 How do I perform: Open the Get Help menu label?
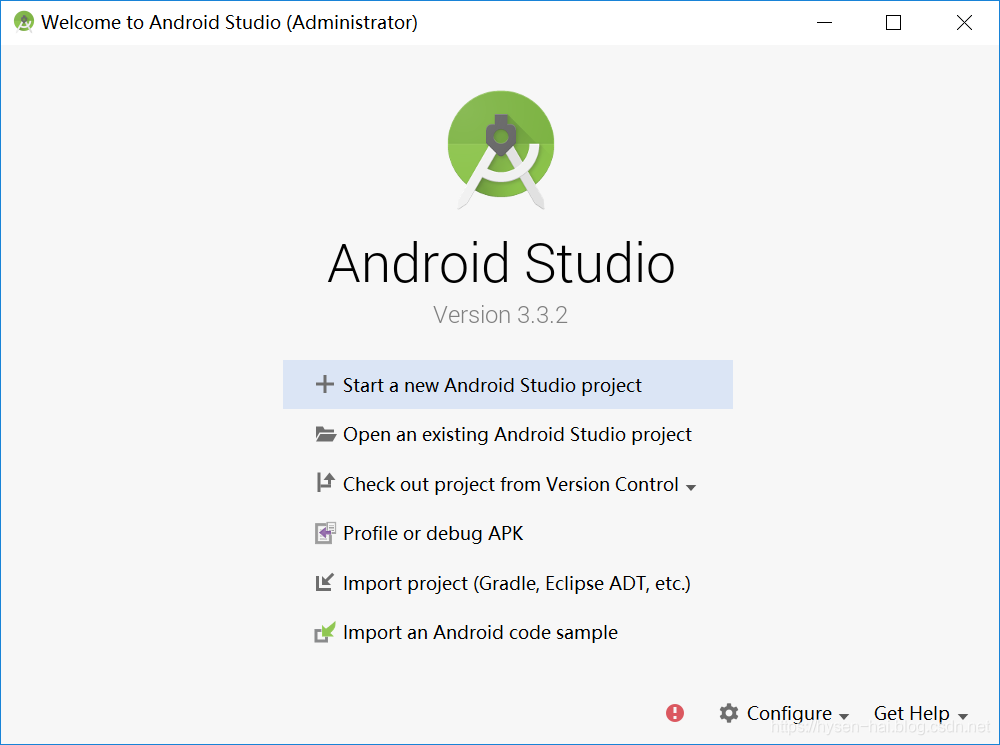911,713
